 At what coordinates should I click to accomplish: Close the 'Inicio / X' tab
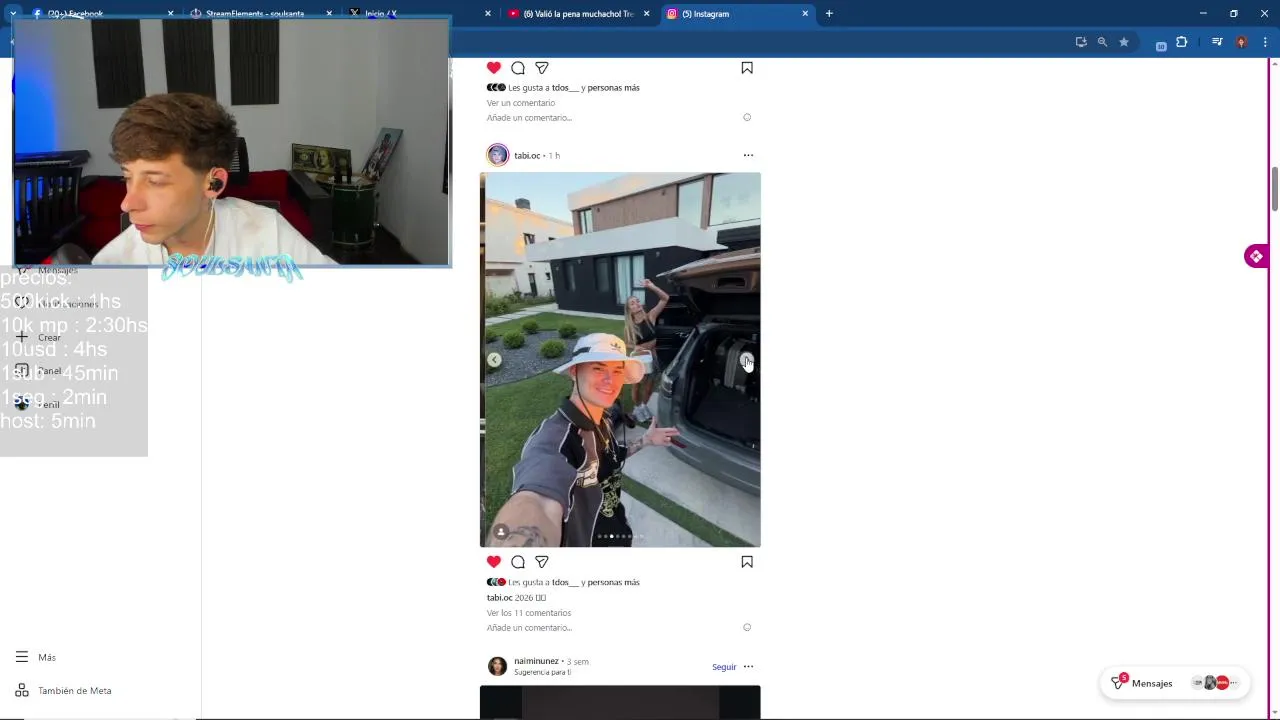coord(488,14)
